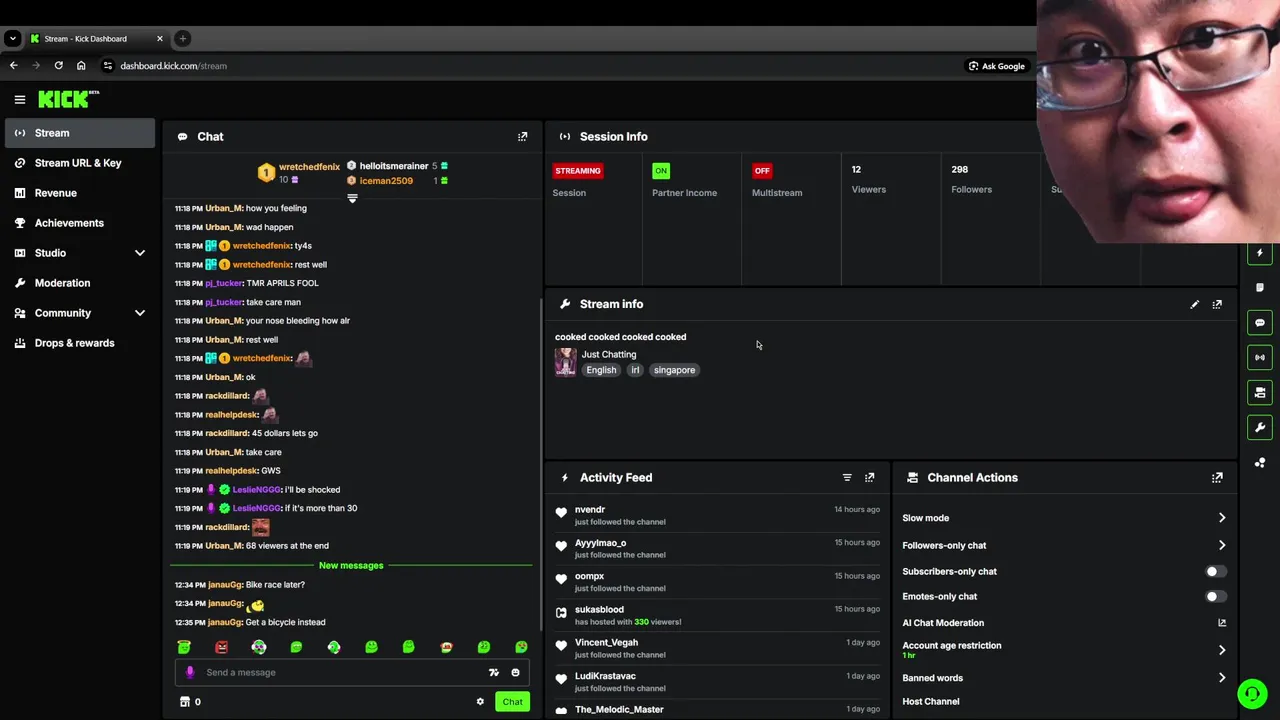Toggle Subscribers-only chat switch
1280x720 pixels.
point(1215,572)
